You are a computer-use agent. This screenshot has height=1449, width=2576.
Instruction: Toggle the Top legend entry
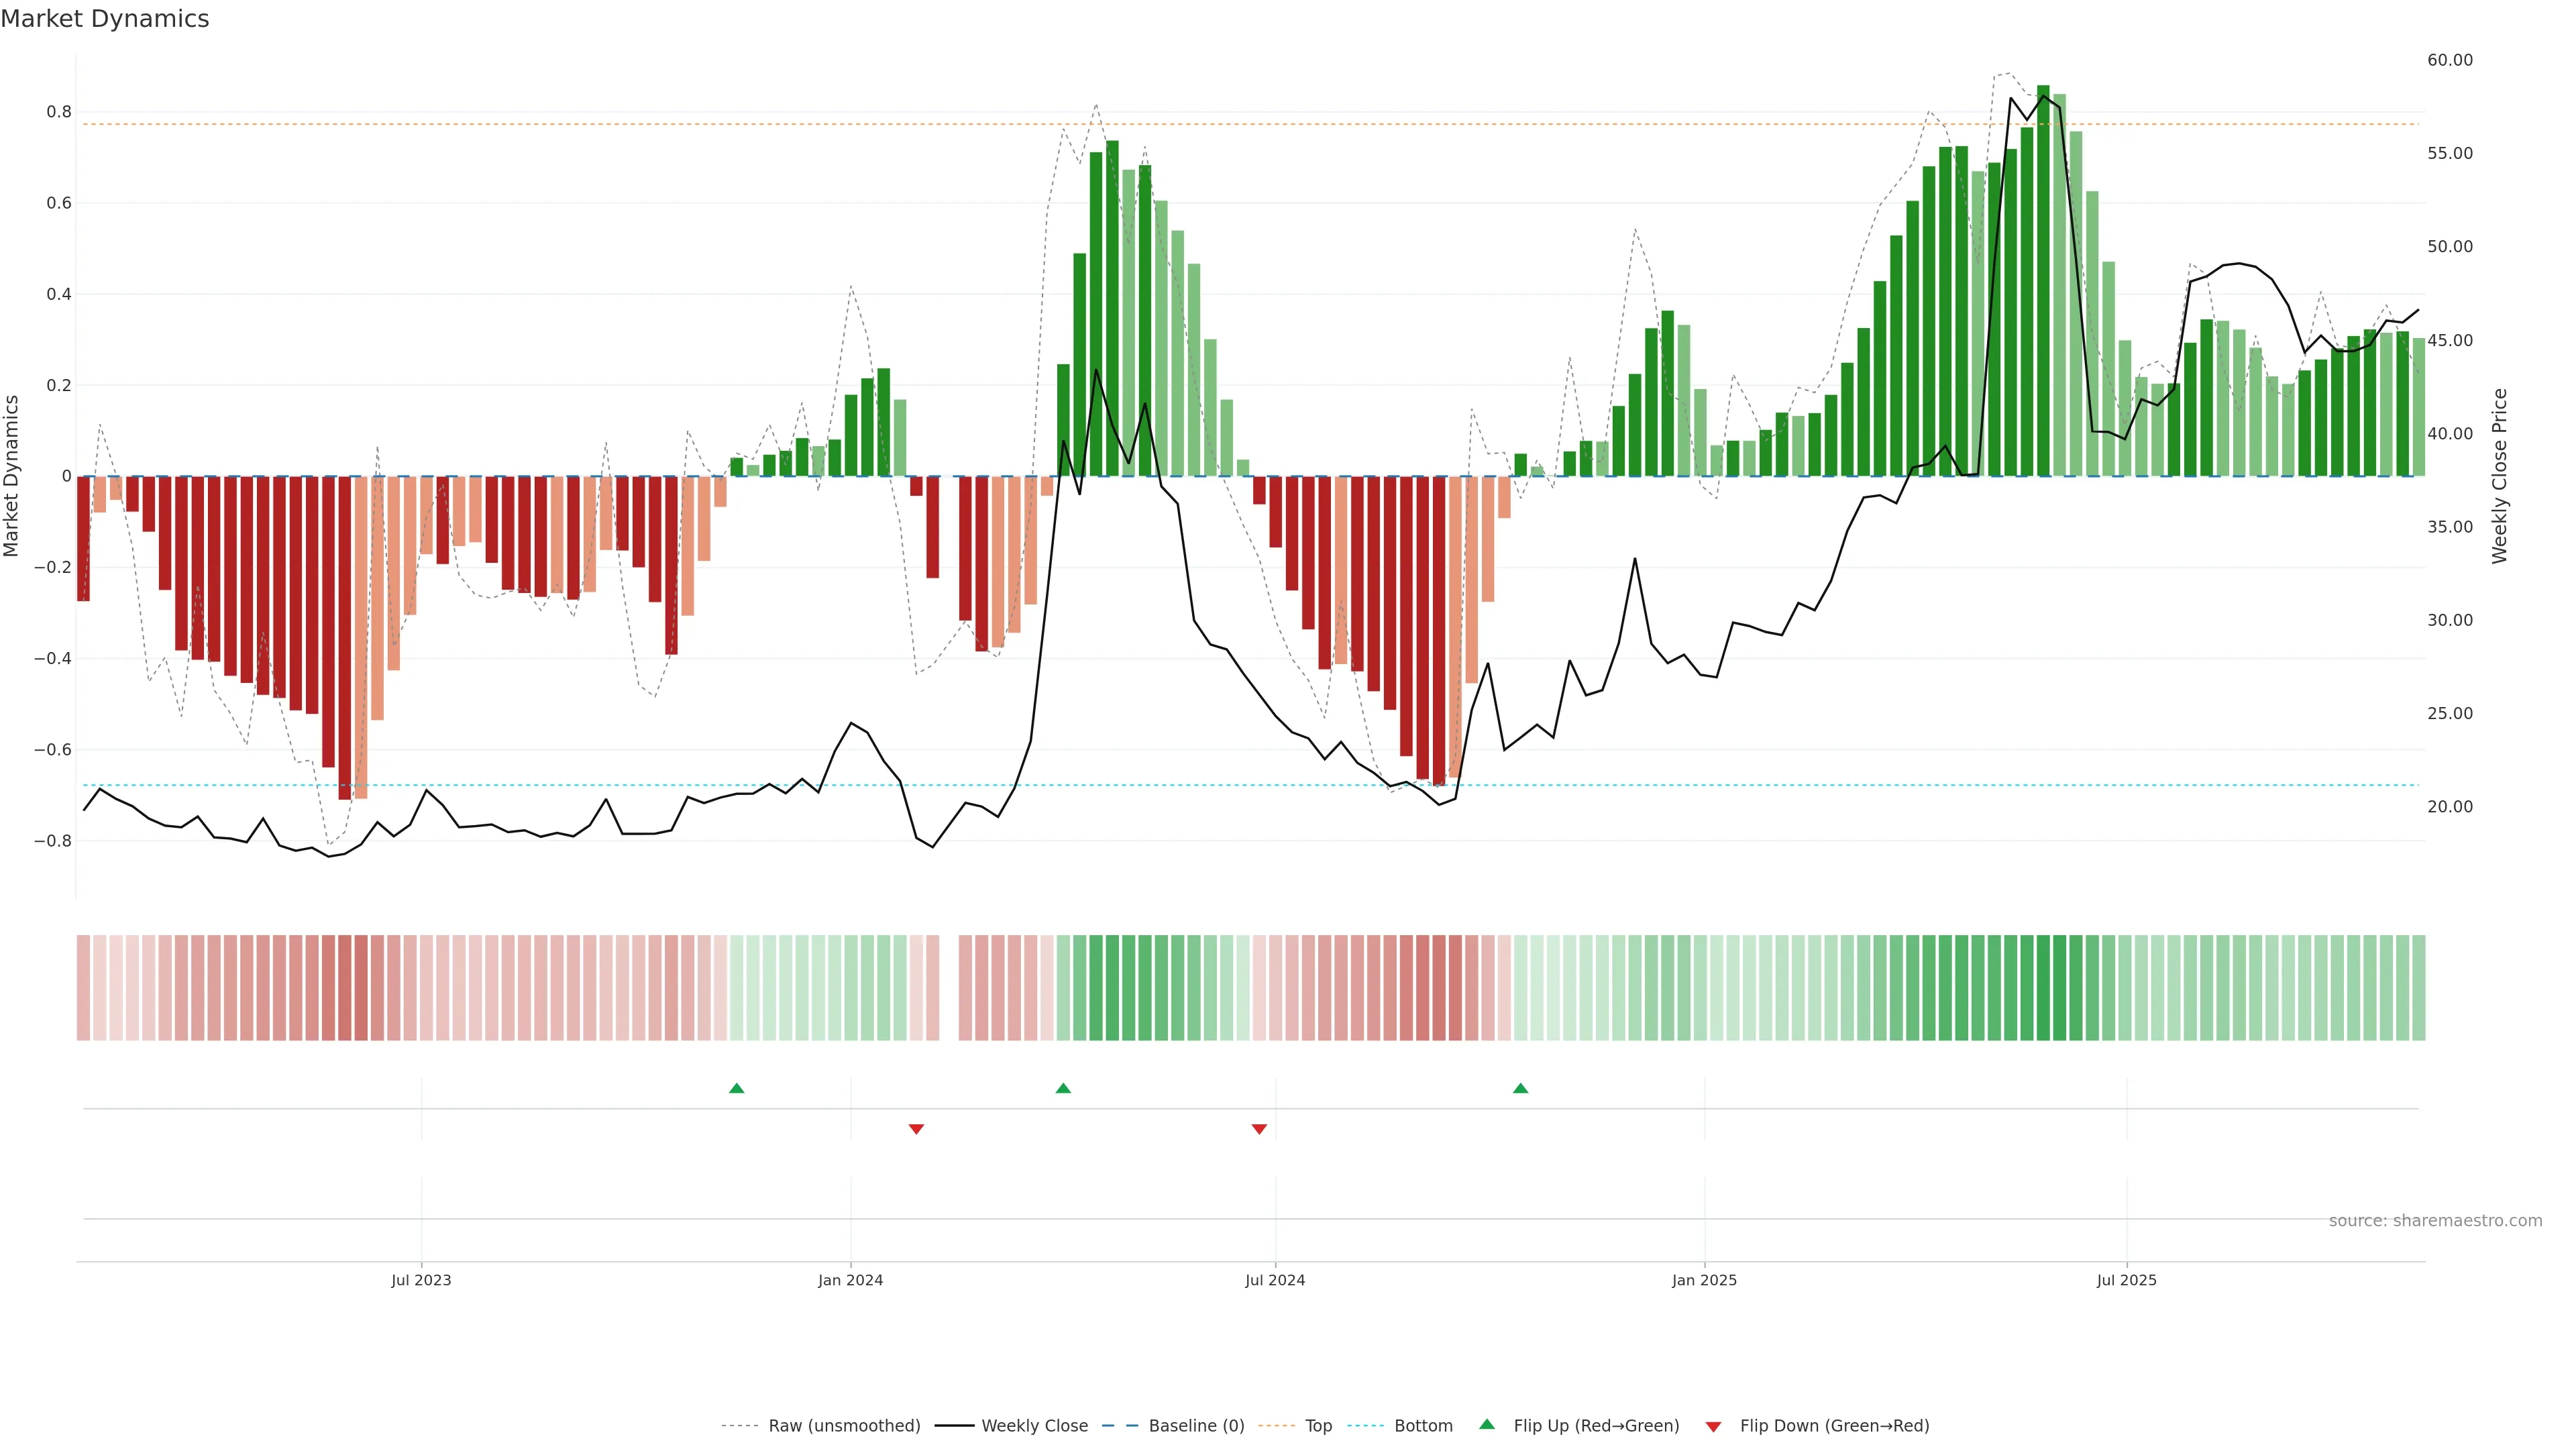click(x=1318, y=1426)
